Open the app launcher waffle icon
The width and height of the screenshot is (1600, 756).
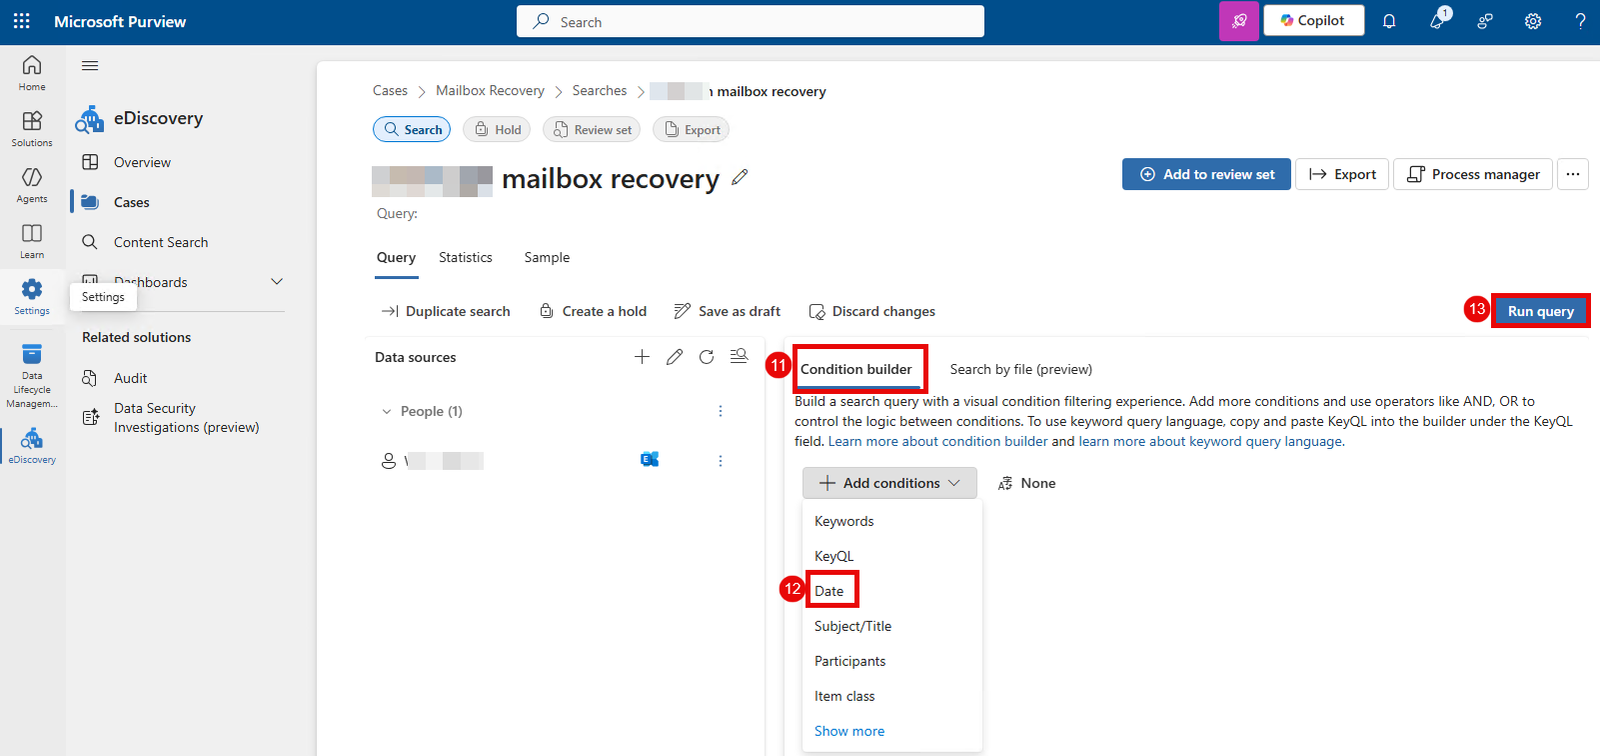22,21
